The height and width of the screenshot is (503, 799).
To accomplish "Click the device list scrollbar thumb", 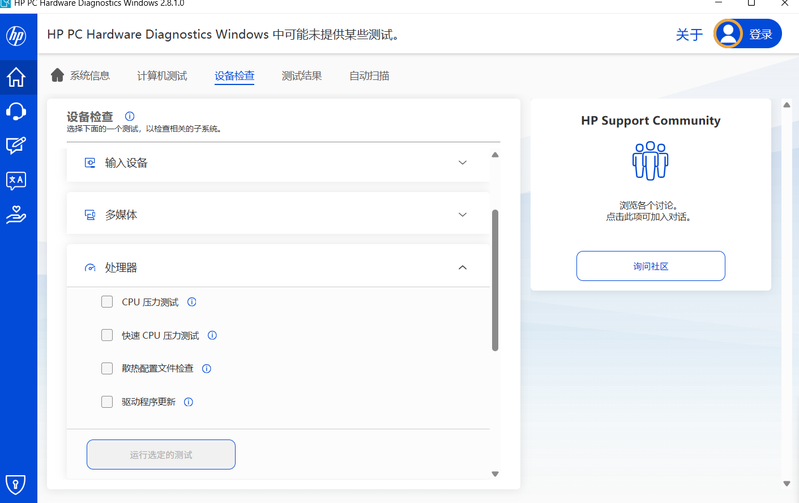I will (495, 280).
